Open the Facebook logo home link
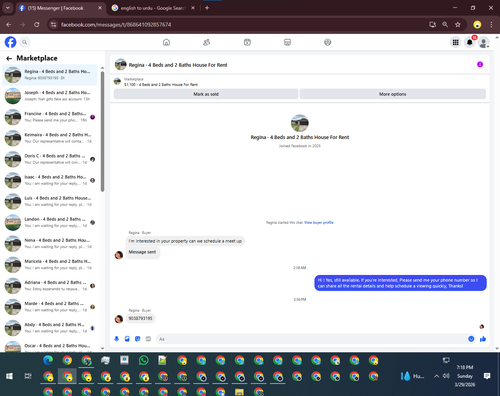 [x=10, y=42]
